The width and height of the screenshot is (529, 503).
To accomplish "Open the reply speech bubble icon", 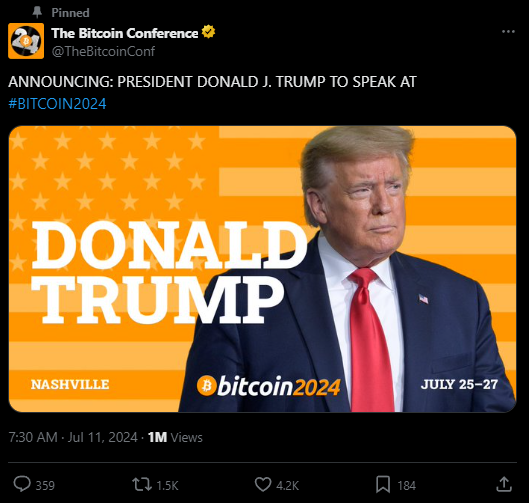I will click(22, 484).
